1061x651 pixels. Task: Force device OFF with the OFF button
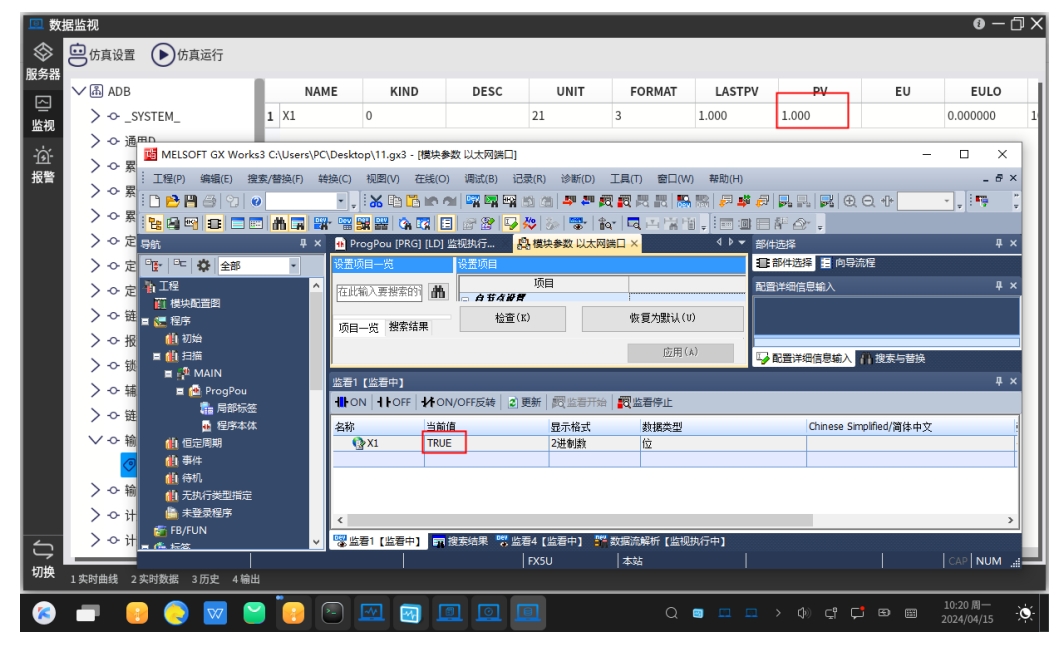[394, 402]
